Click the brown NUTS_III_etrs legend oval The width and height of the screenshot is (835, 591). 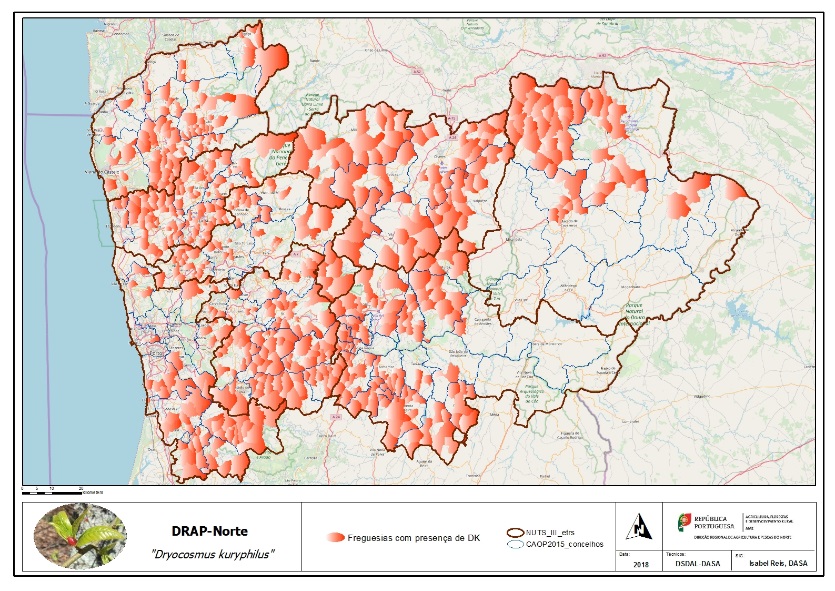(x=515, y=532)
